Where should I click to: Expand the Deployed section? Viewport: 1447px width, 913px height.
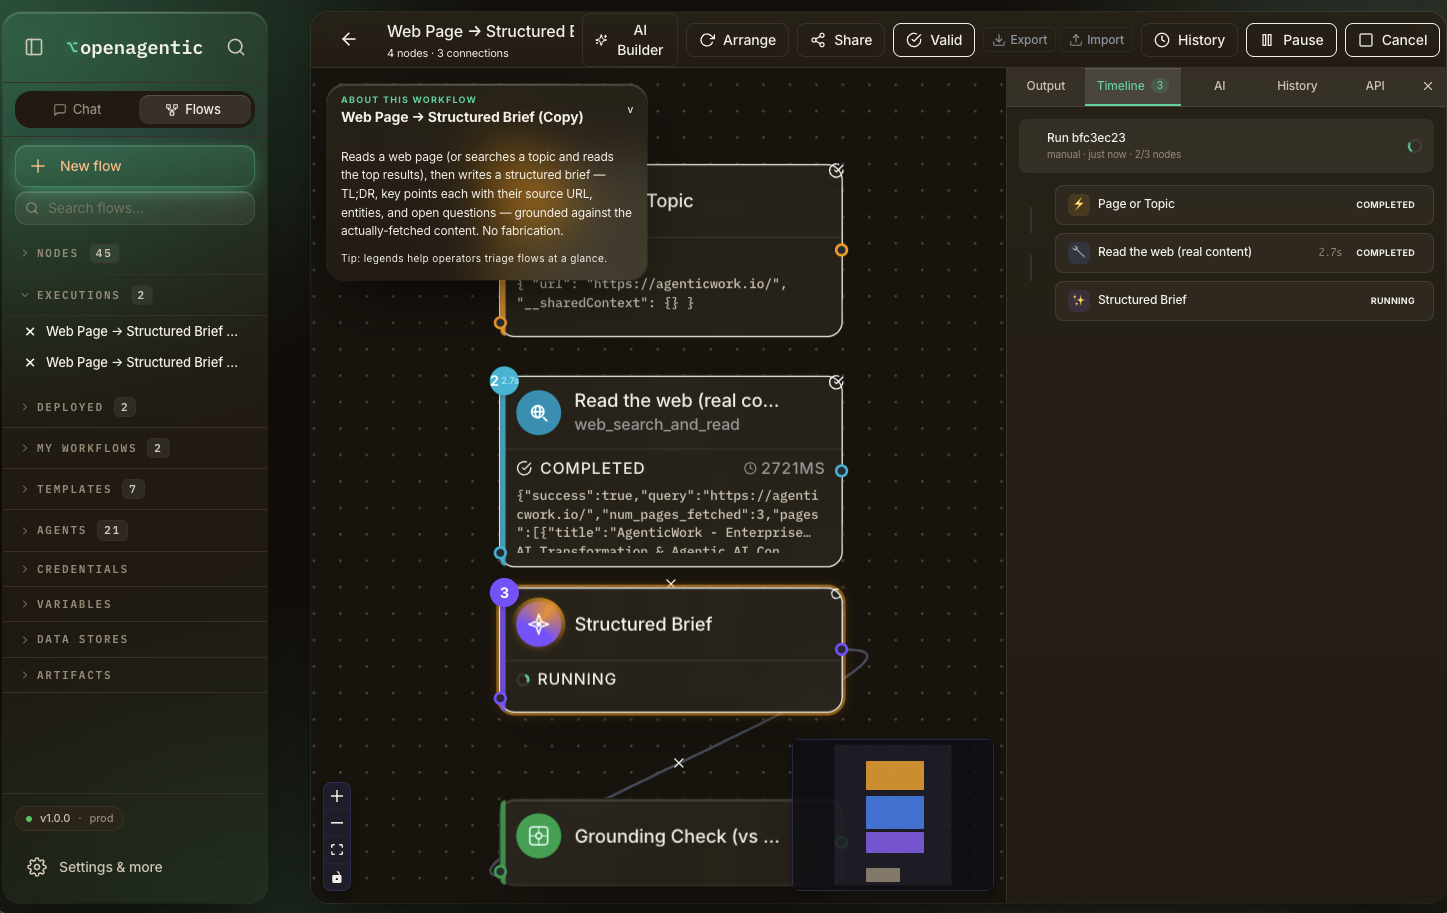[135, 407]
